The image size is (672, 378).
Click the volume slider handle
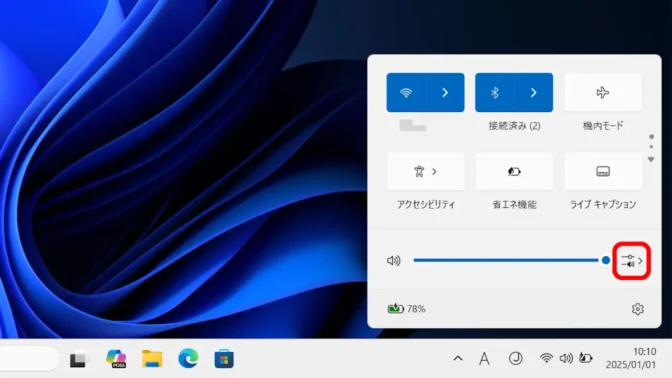tap(606, 260)
